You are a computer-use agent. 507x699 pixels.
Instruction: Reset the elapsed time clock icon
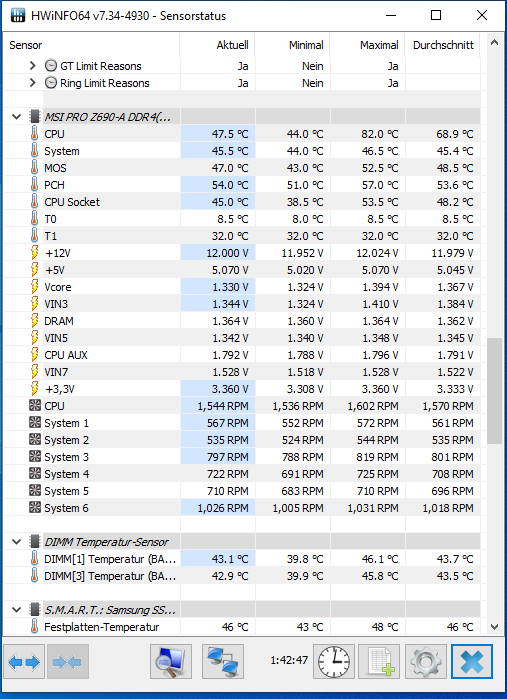click(334, 662)
